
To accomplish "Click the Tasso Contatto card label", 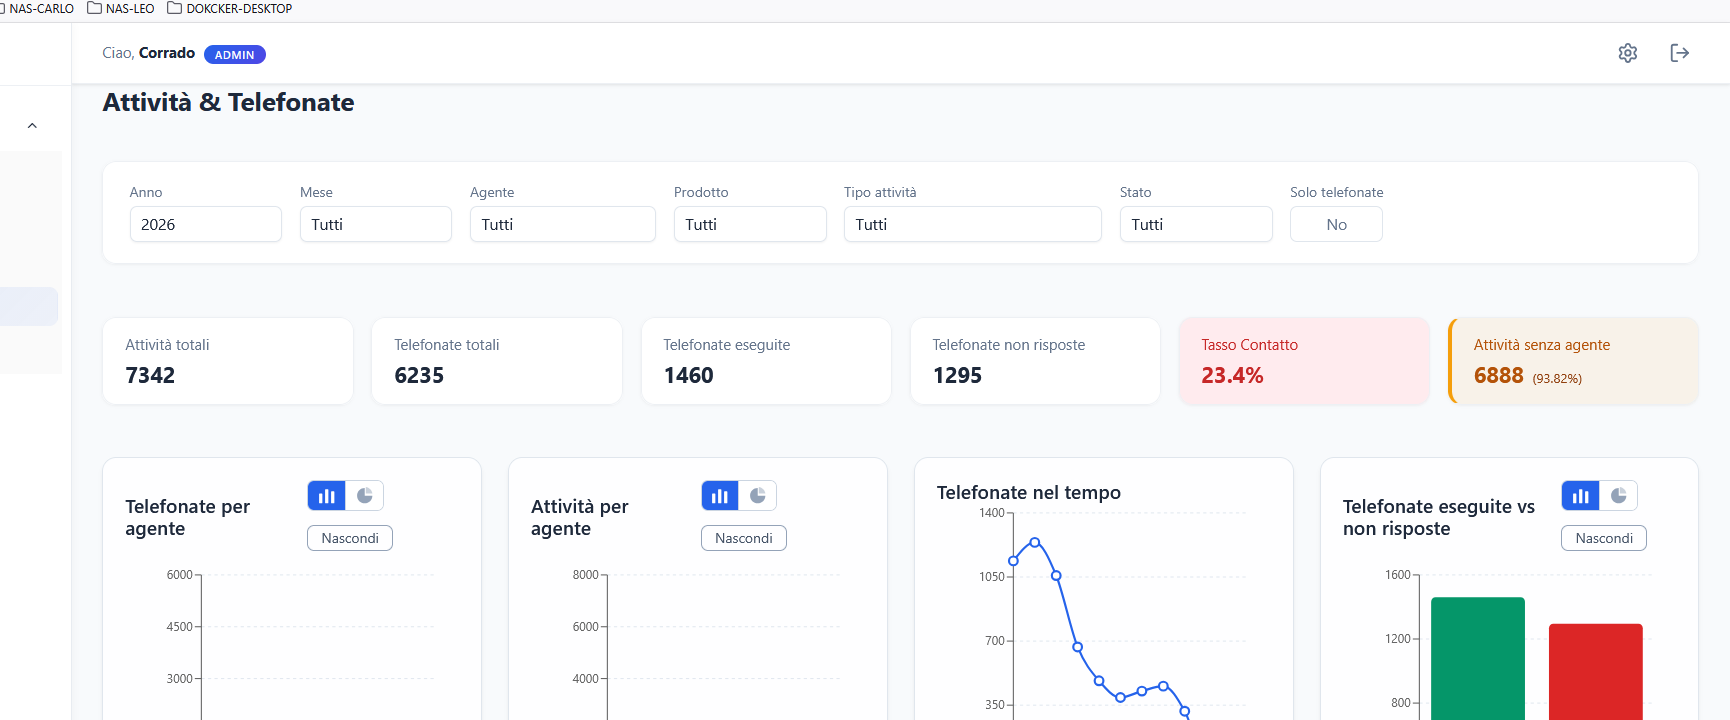I will (1250, 345).
